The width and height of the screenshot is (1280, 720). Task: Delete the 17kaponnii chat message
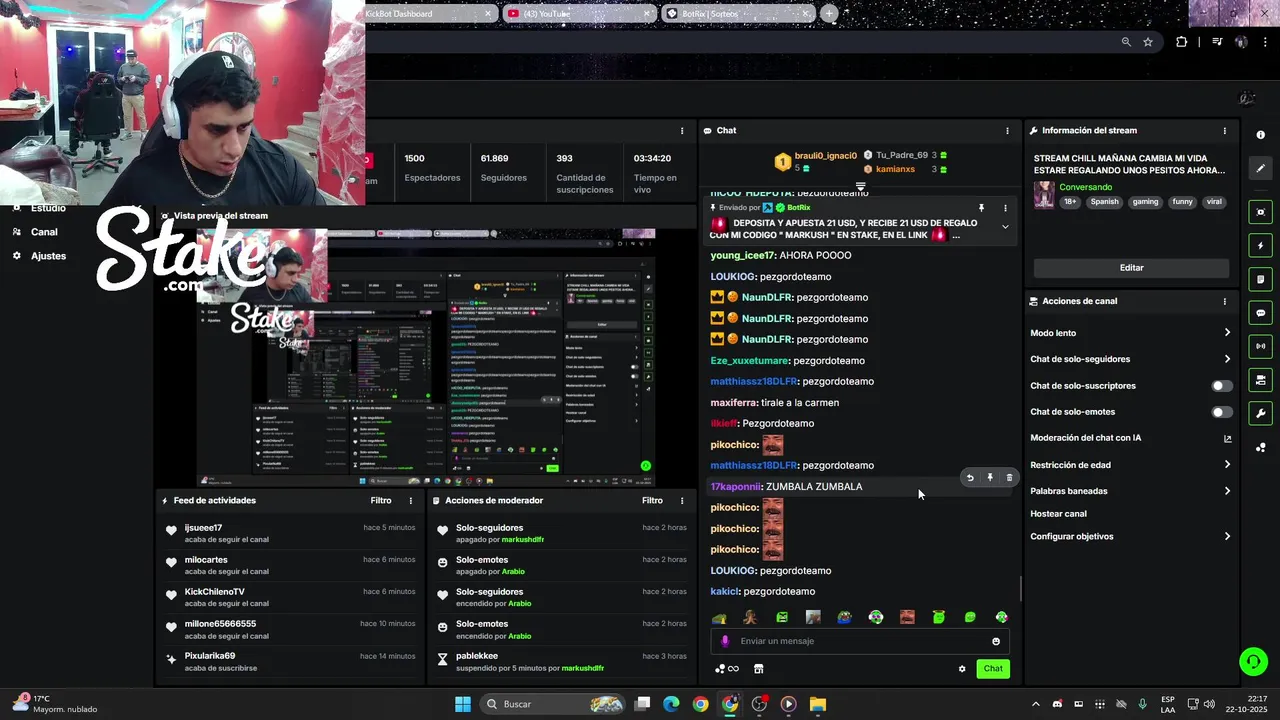click(x=1009, y=478)
